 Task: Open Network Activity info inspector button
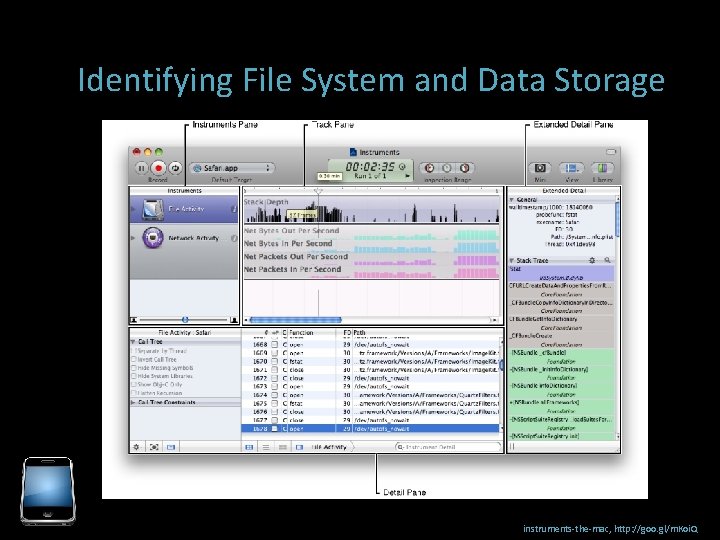pos(234,238)
